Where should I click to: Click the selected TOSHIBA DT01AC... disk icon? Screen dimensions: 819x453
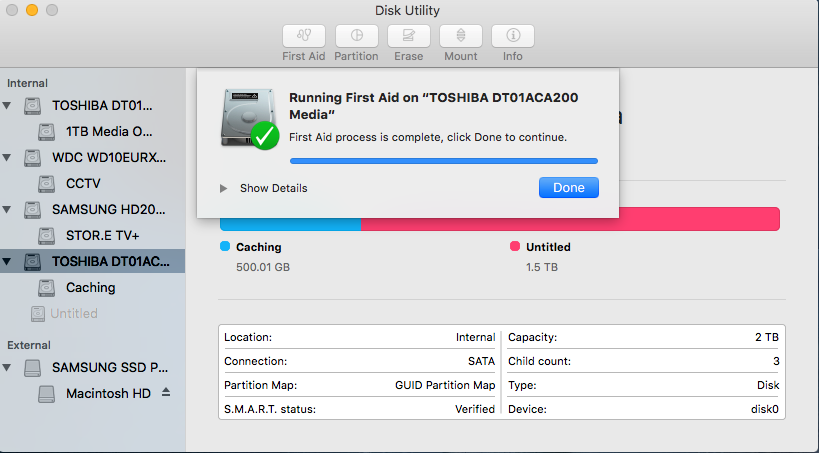[32, 261]
